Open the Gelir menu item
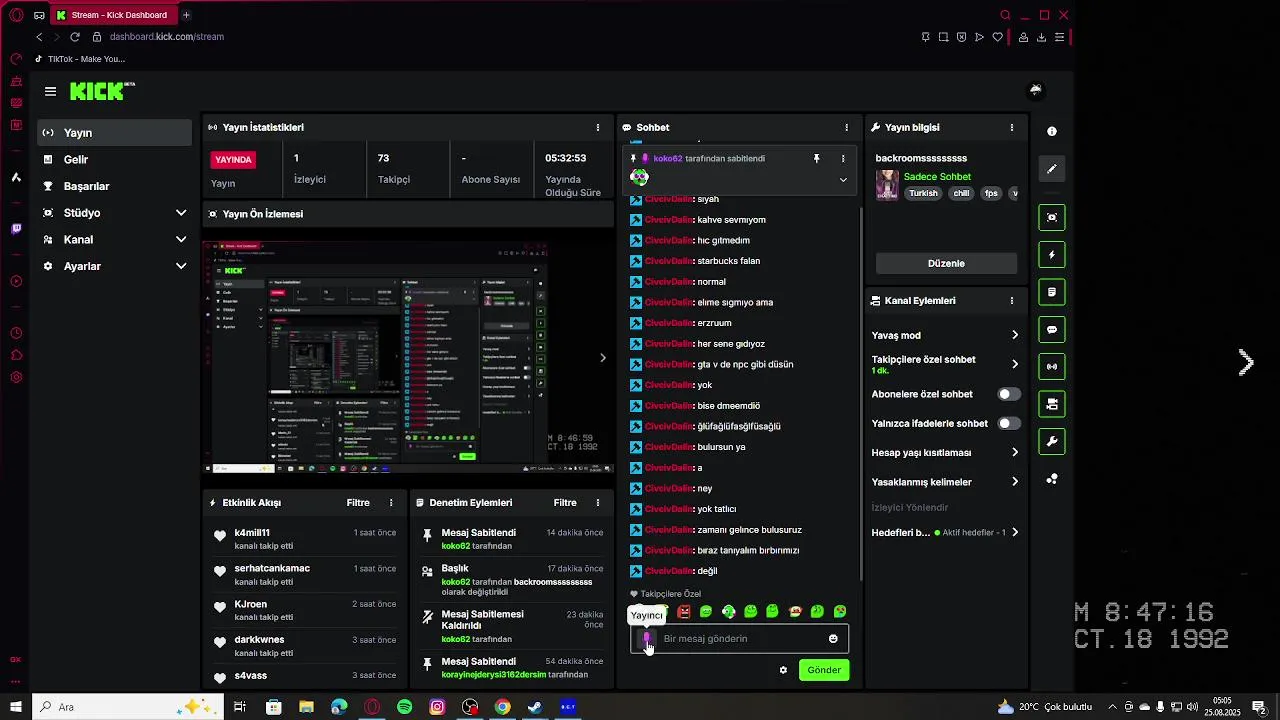 click(115, 160)
